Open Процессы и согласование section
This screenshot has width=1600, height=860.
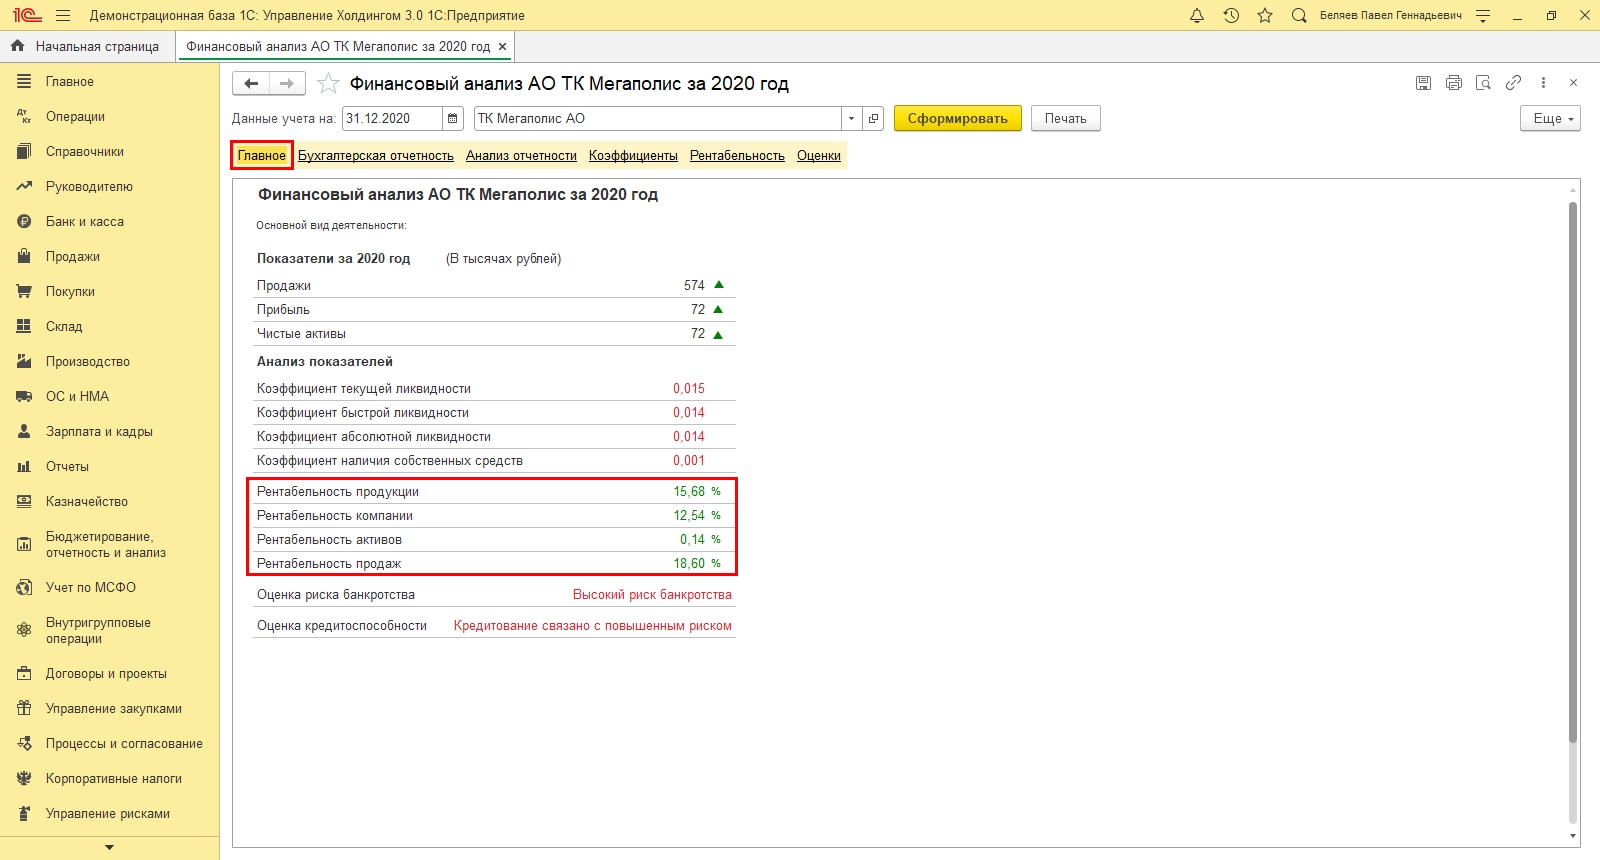tap(110, 744)
